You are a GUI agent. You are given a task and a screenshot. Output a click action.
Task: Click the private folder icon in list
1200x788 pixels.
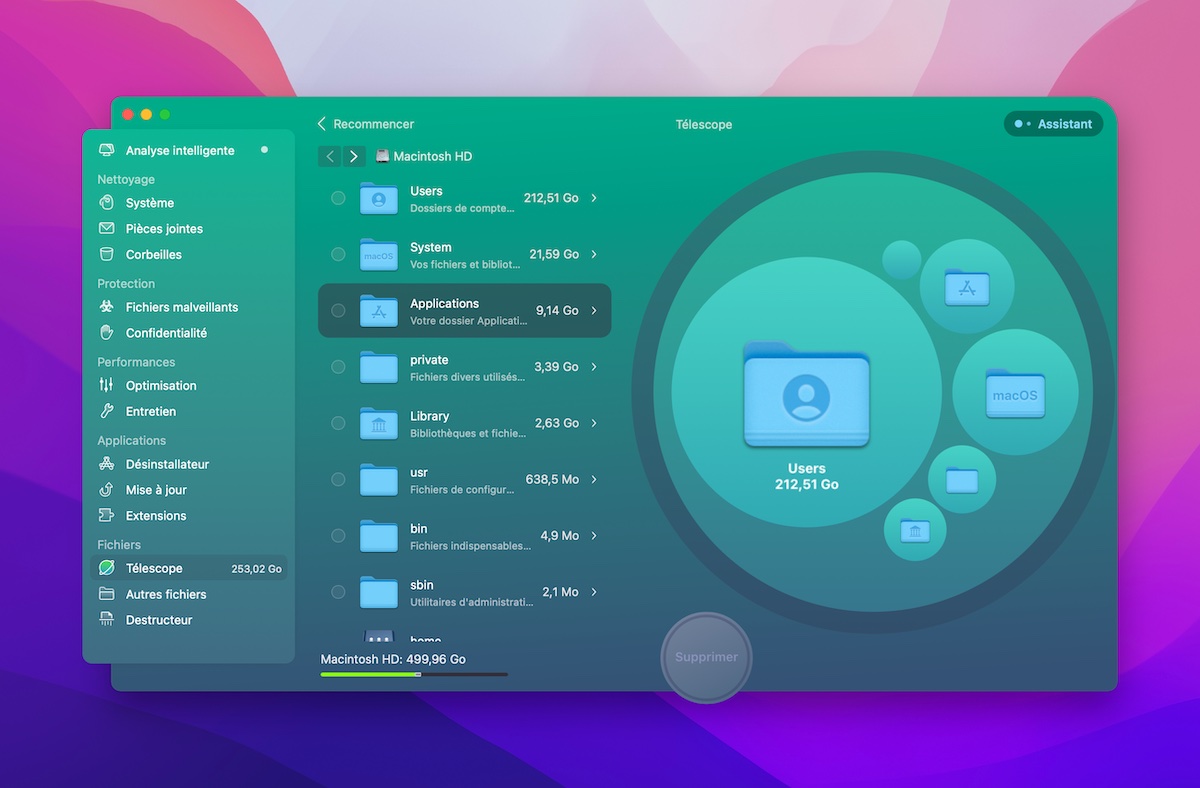[379, 367]
